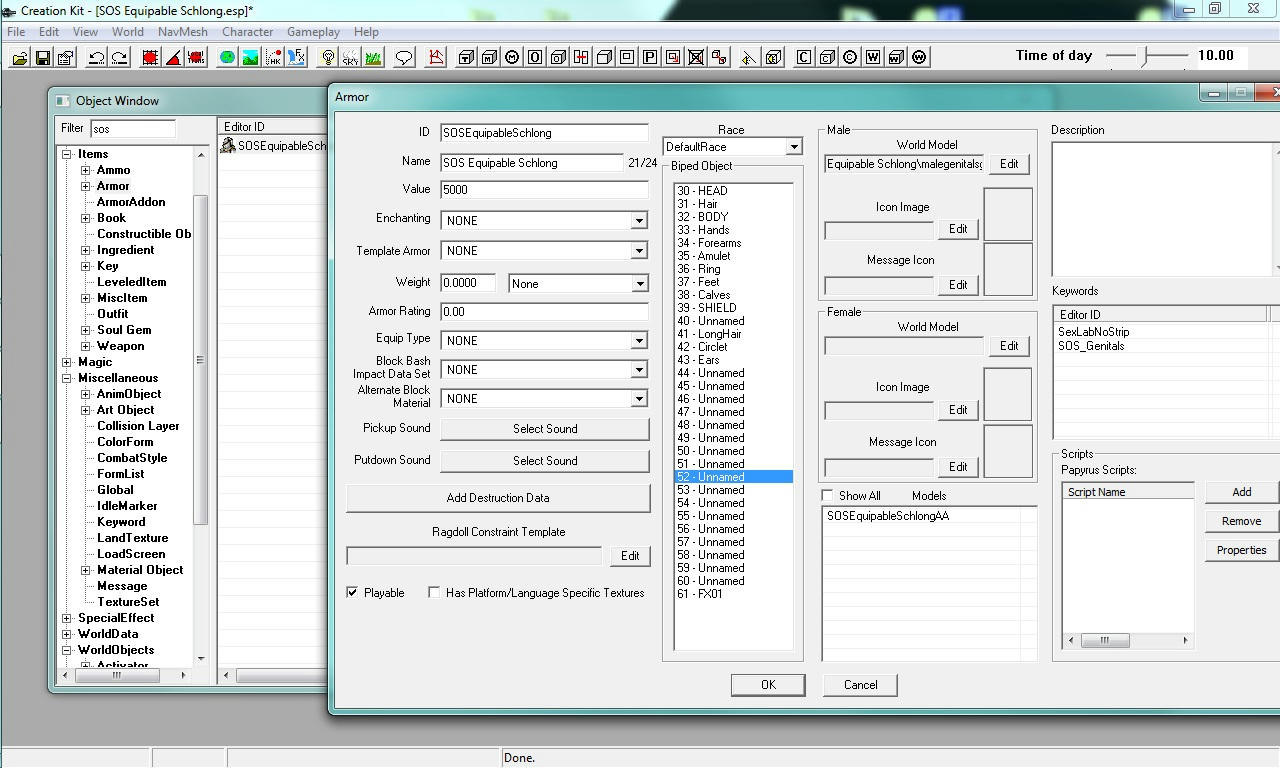Click the boxed P toolbar icon

coord(650,57)
